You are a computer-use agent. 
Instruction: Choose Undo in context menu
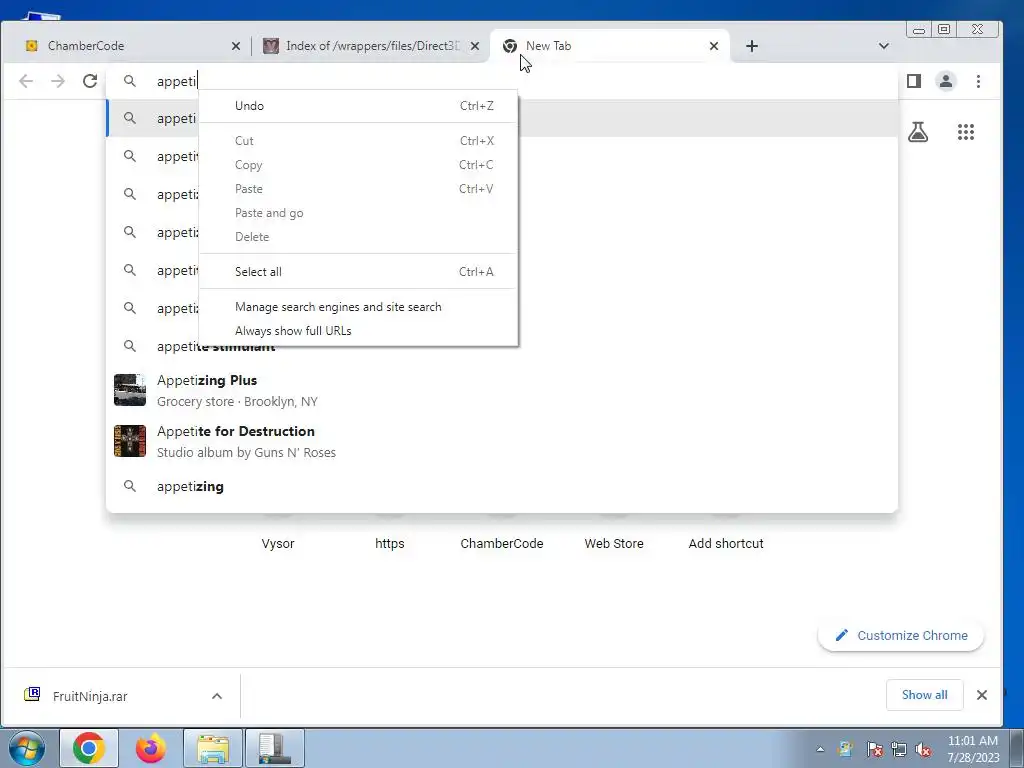(358, 106)
